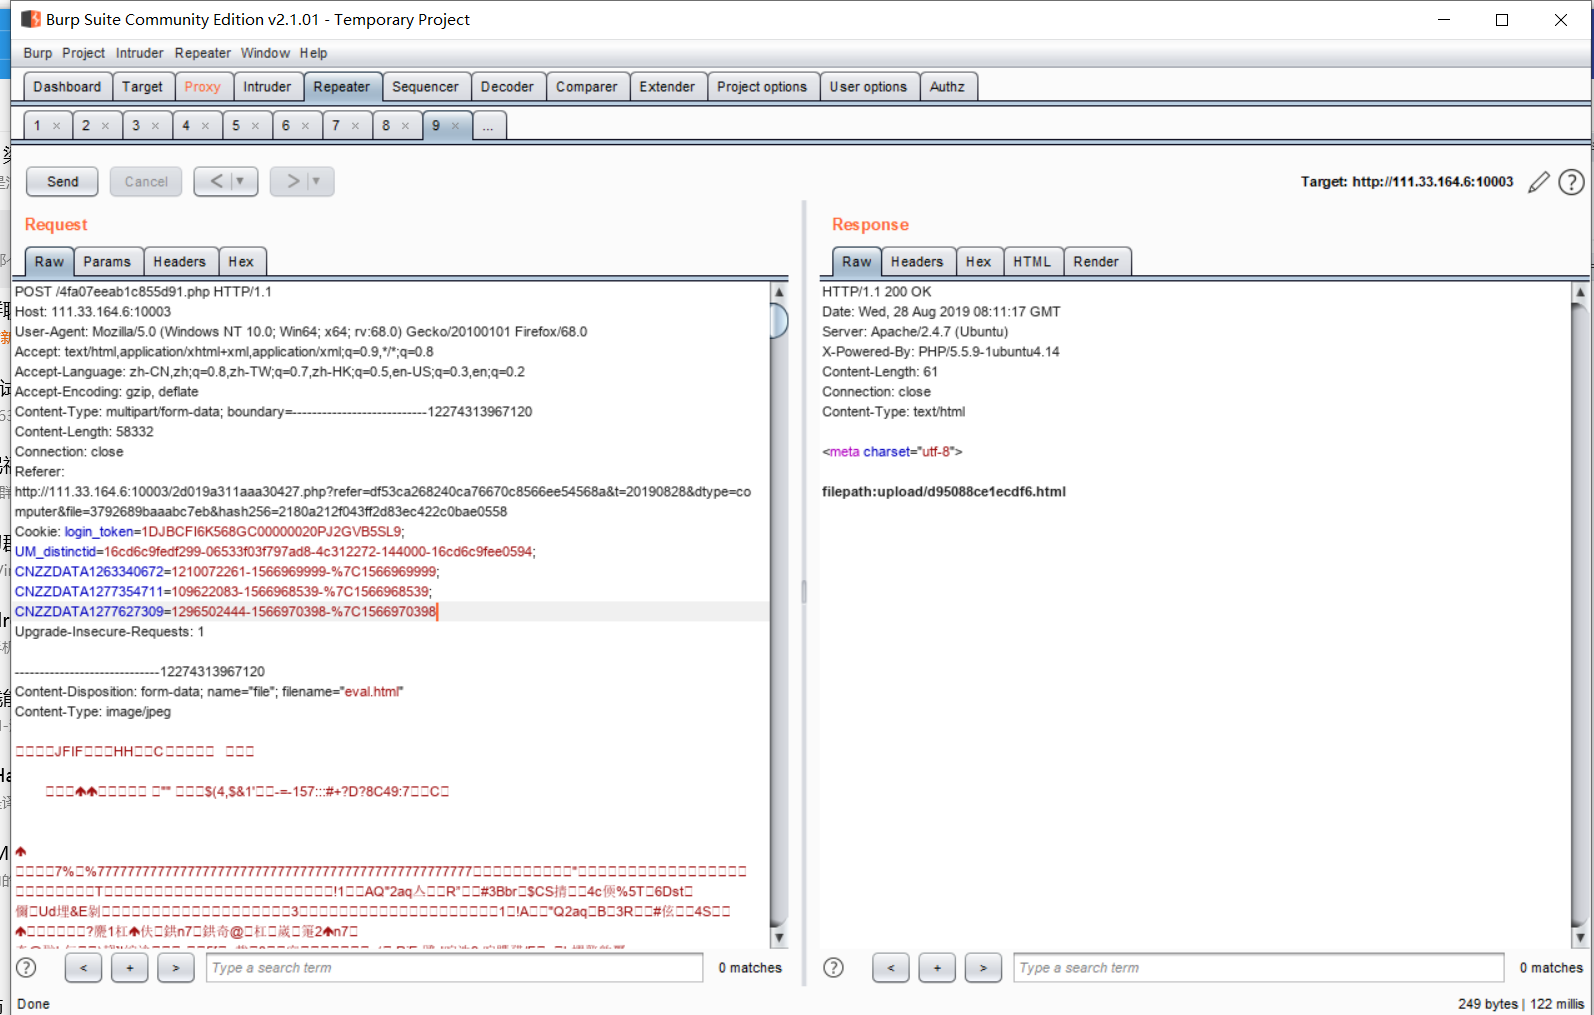
Task: Show the response Render tab
Action: [x=1096, y=262]
